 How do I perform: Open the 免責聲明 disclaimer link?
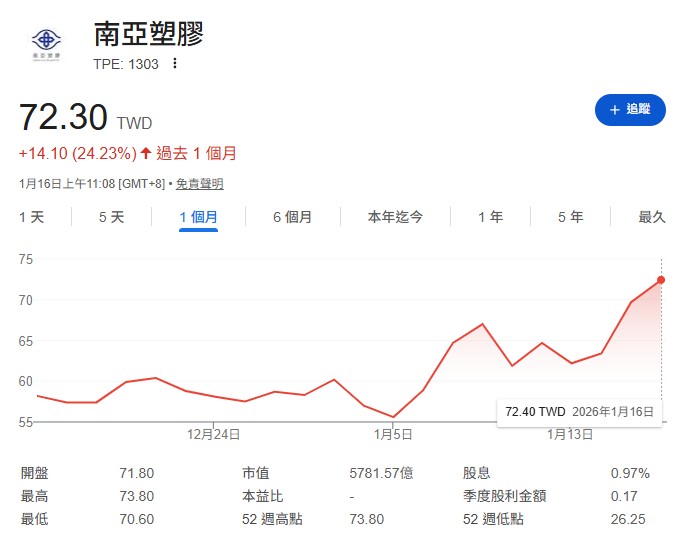[200, 184]
